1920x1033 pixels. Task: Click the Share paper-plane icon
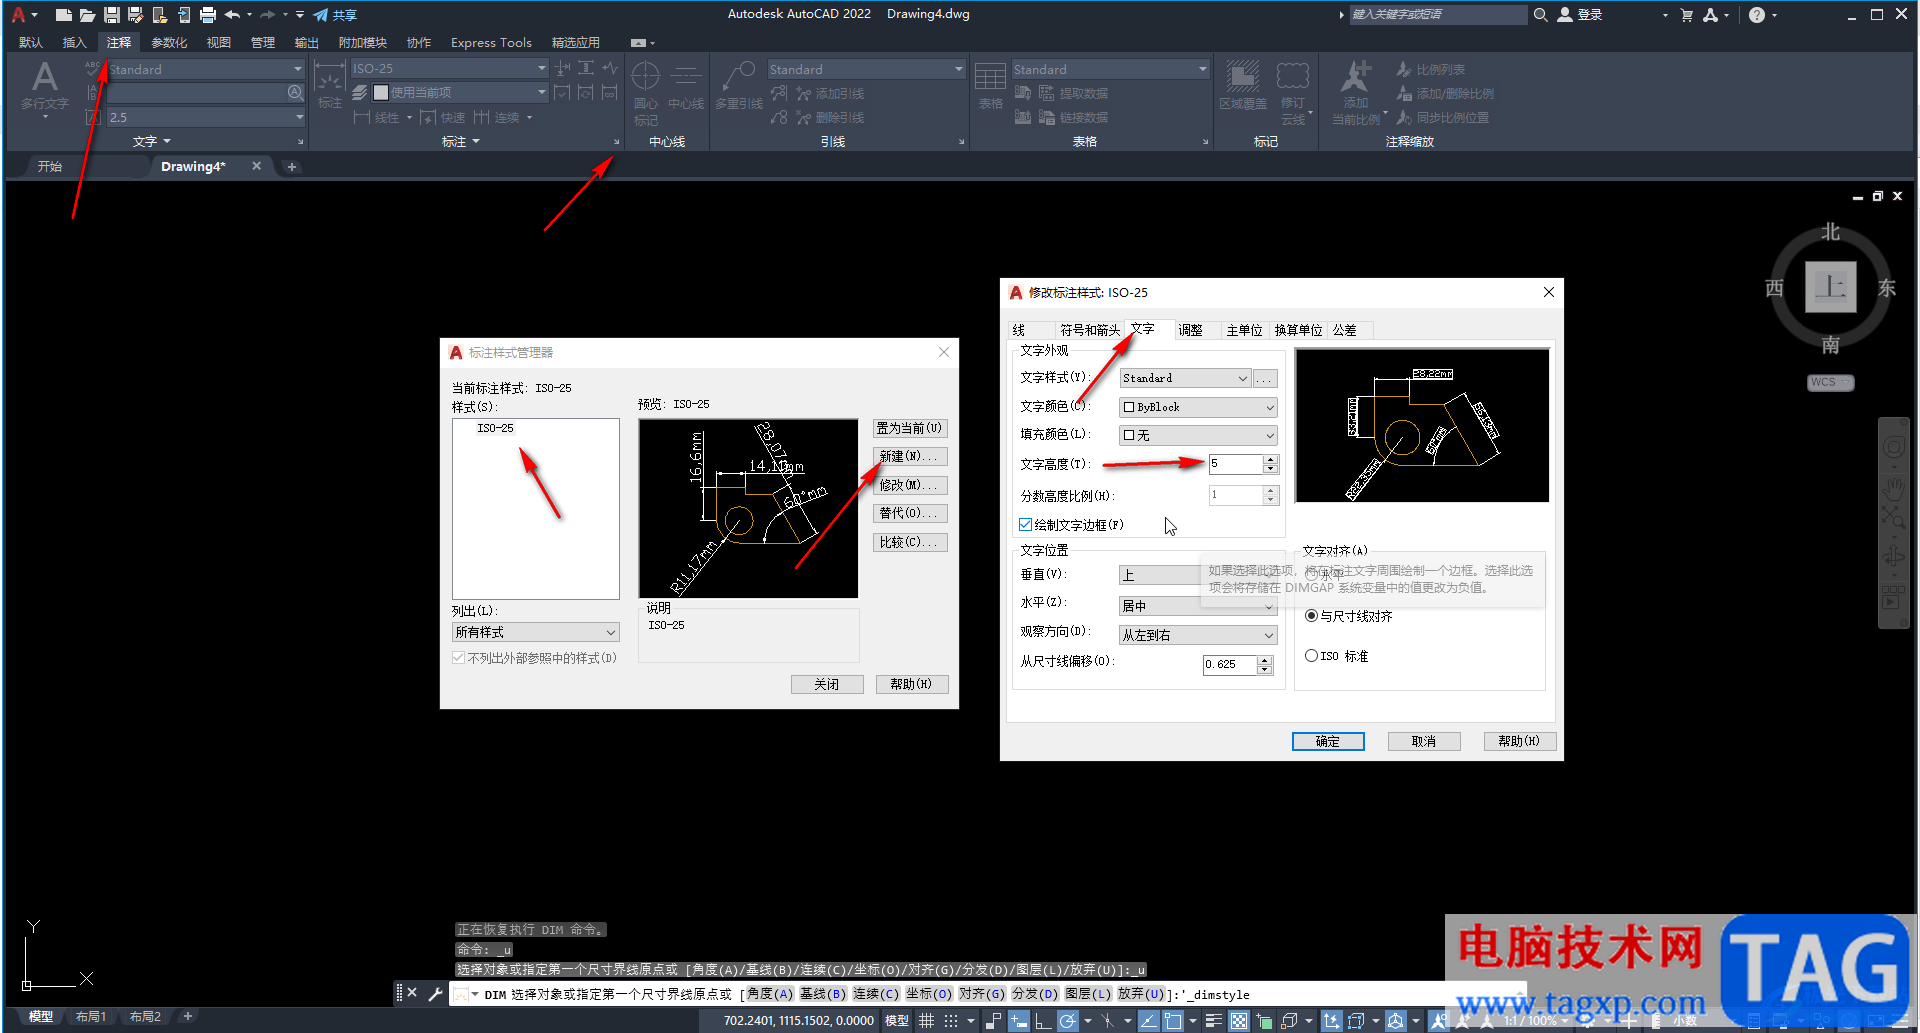(320, 15)
